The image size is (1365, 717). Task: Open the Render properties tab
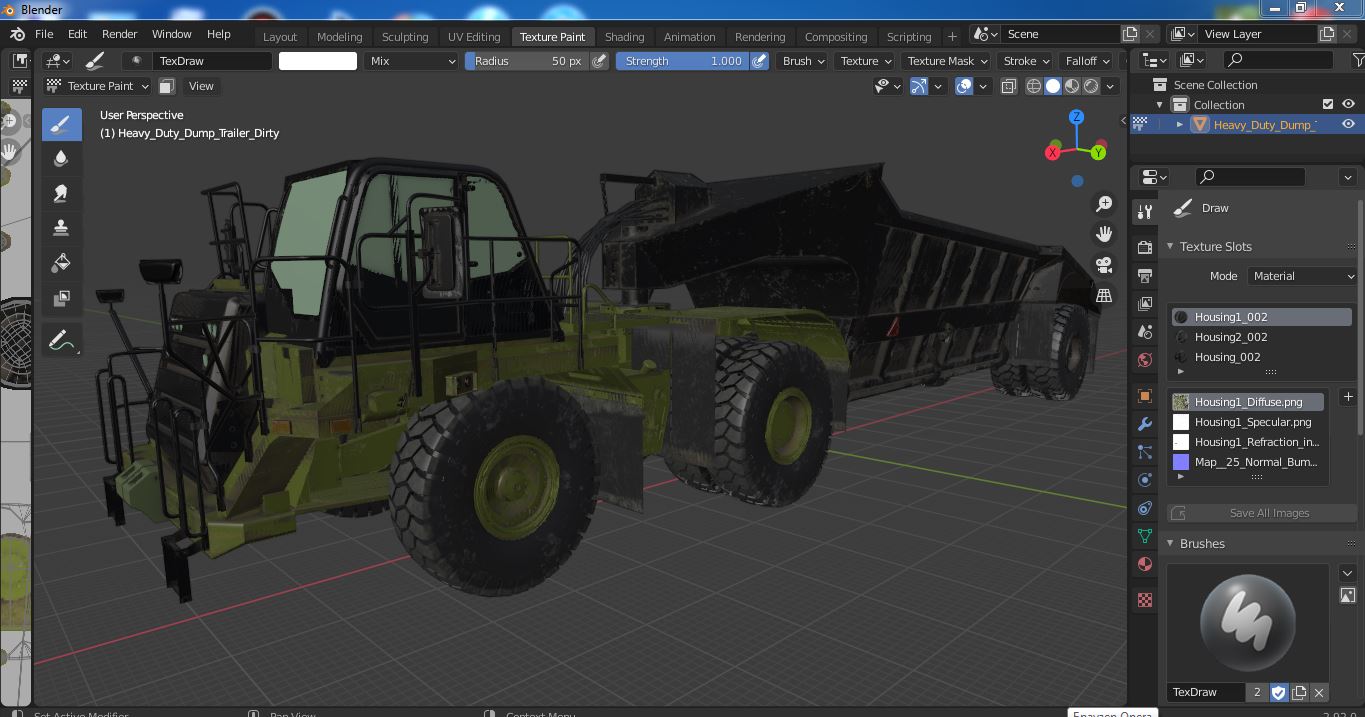[1145, 247]
